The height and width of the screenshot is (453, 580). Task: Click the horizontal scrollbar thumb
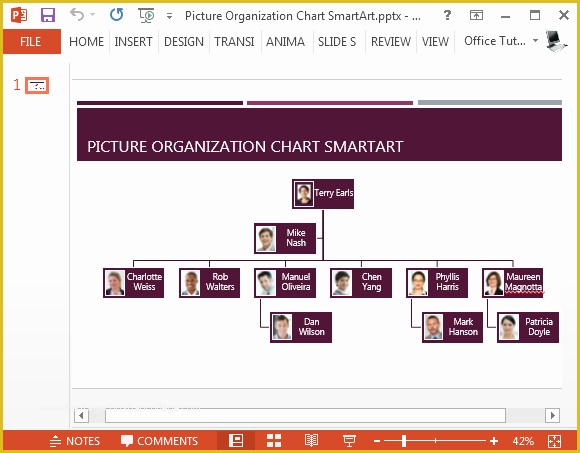click(x=305, y=415)
